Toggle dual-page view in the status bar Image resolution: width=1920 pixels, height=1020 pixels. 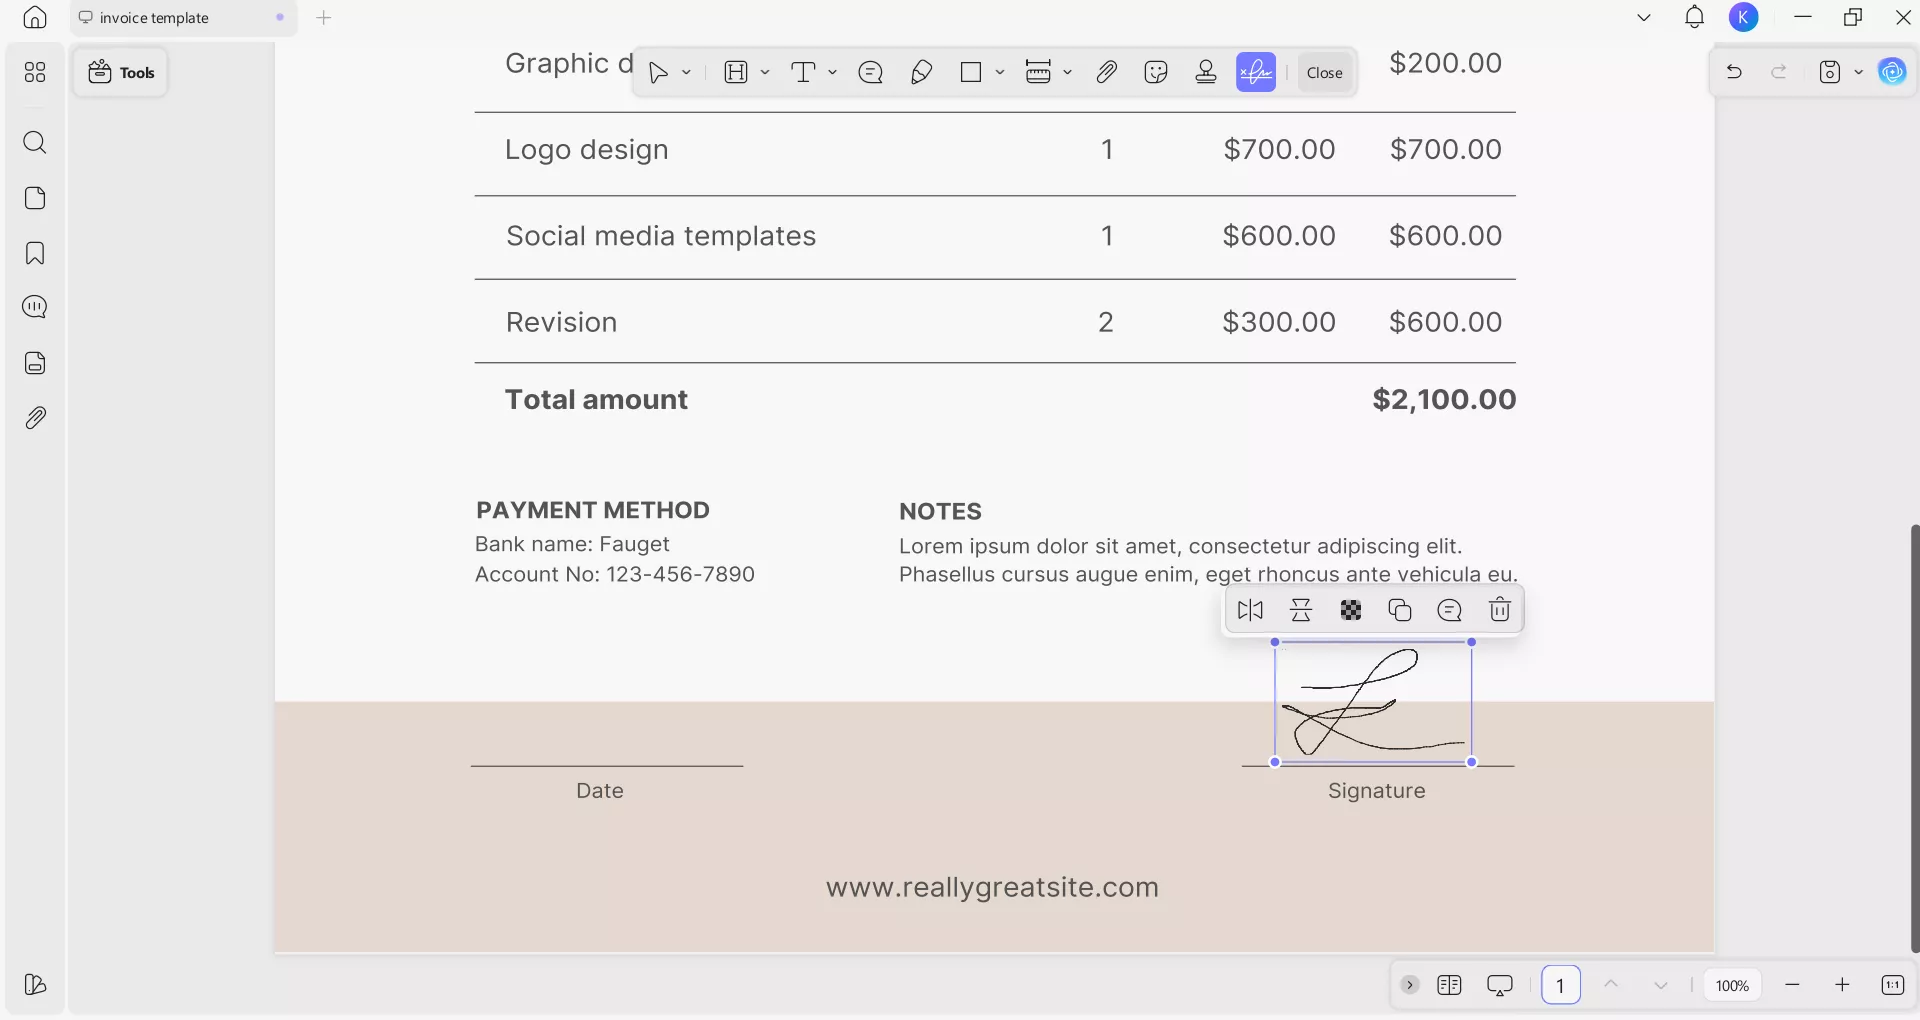coord(1451,985)
